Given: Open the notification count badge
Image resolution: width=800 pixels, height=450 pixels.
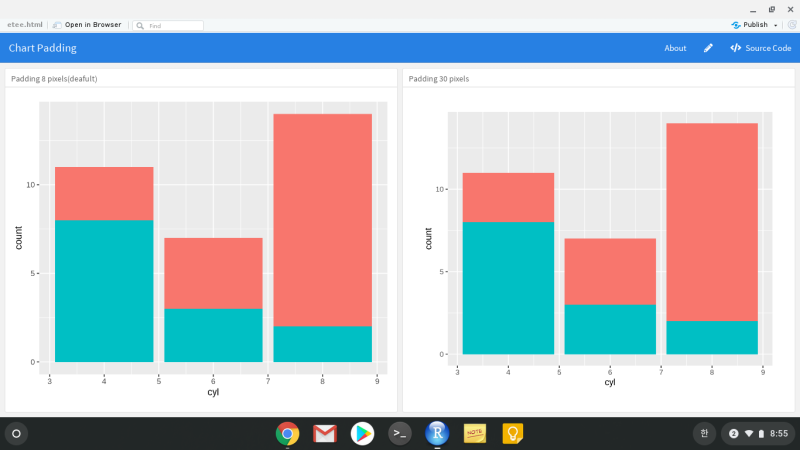Looking at the screenshot, I should pos(734,434).
